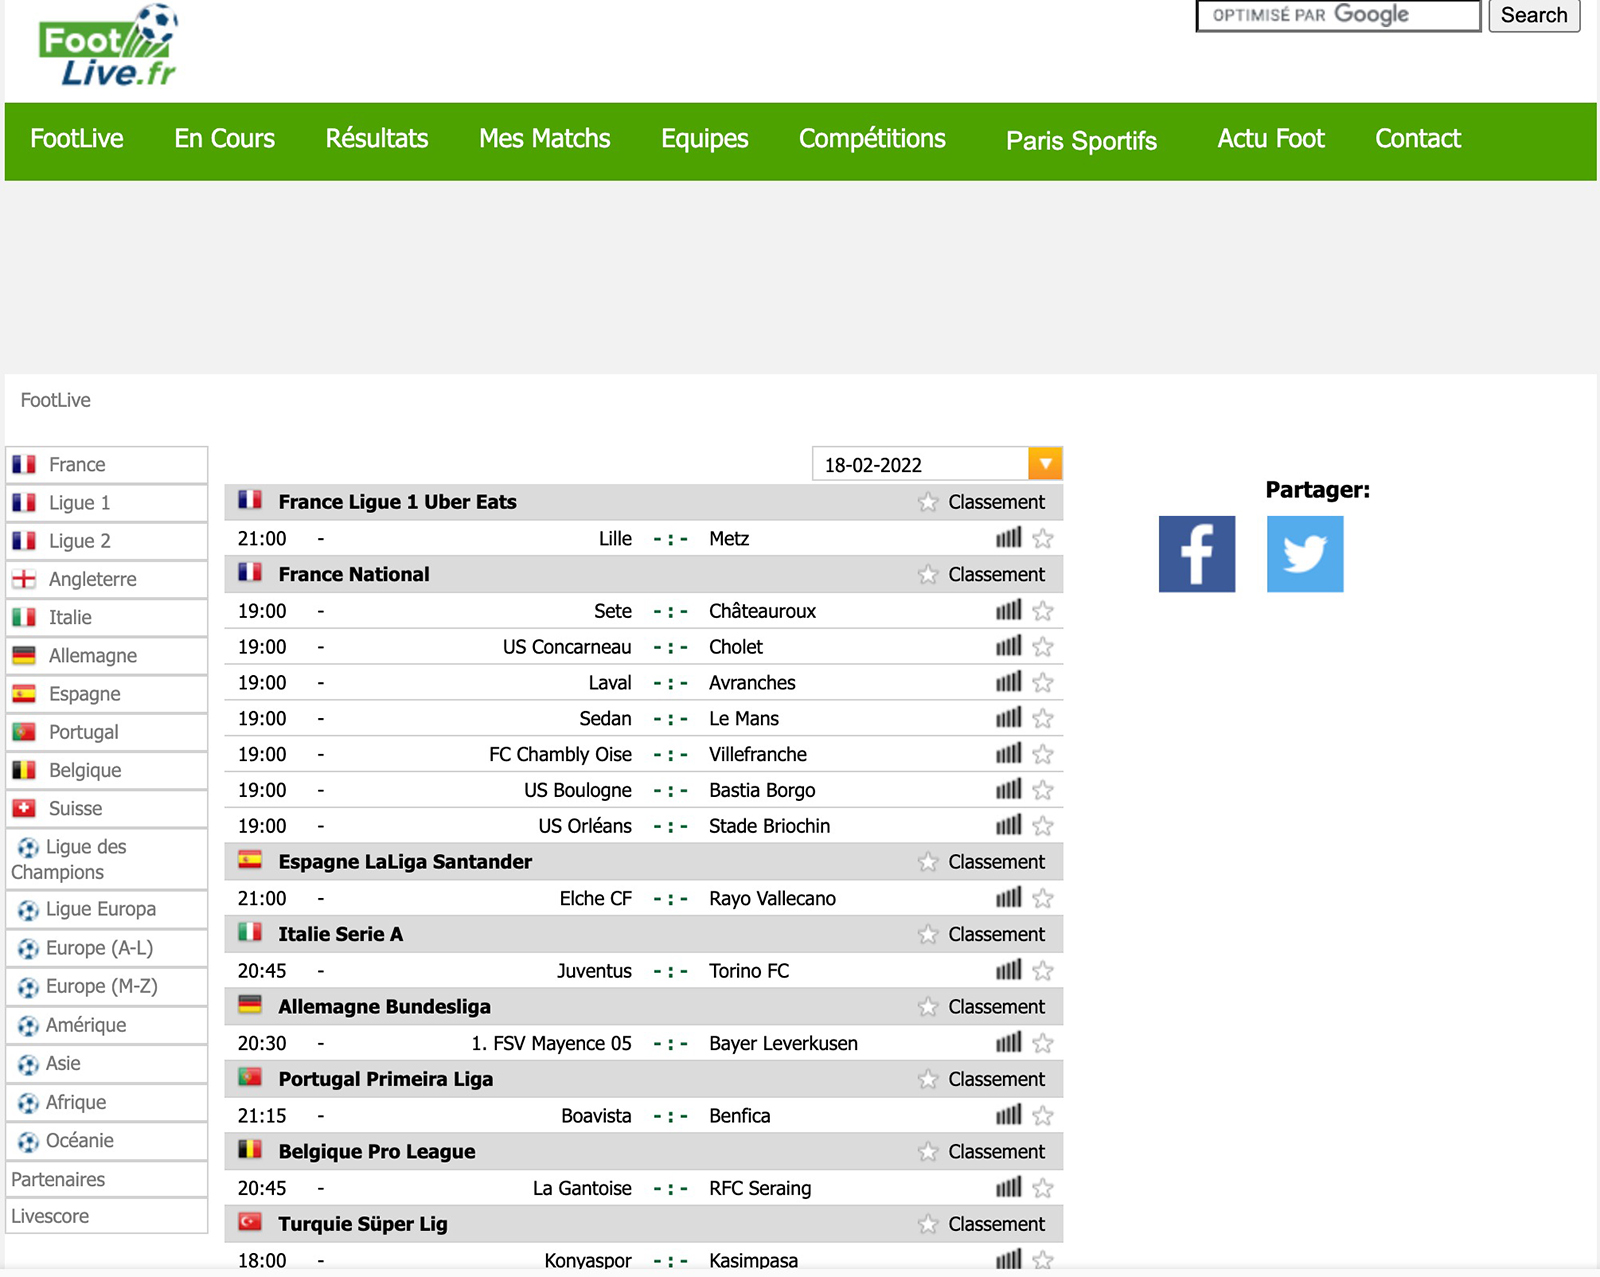Open Classement for France Ligue 1
Screen dimensions: 1600x1277
point(996,502)
